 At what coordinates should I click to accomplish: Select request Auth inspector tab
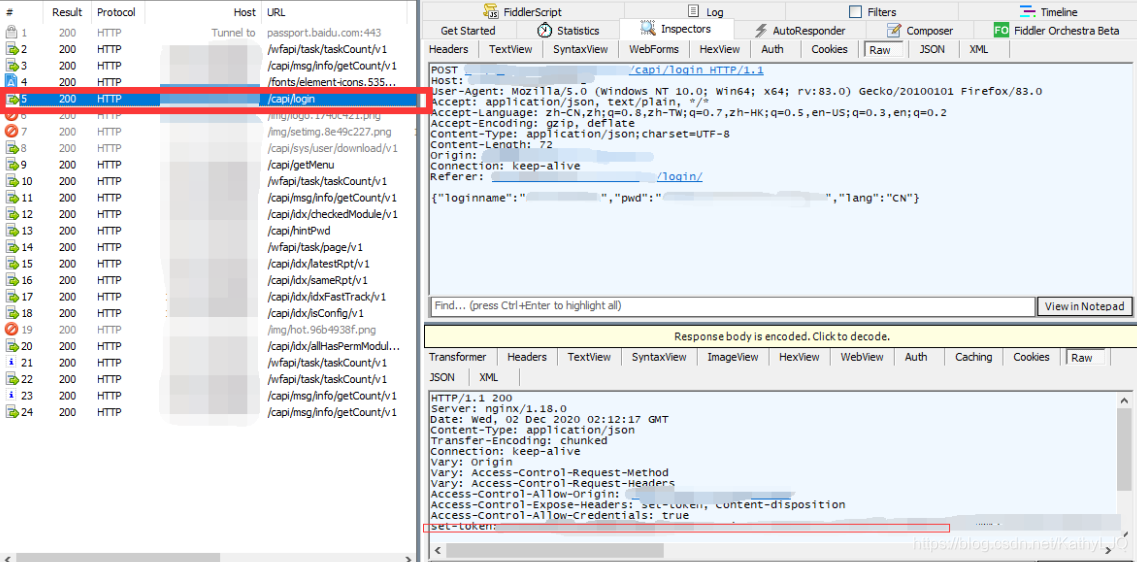pos(772,49)
